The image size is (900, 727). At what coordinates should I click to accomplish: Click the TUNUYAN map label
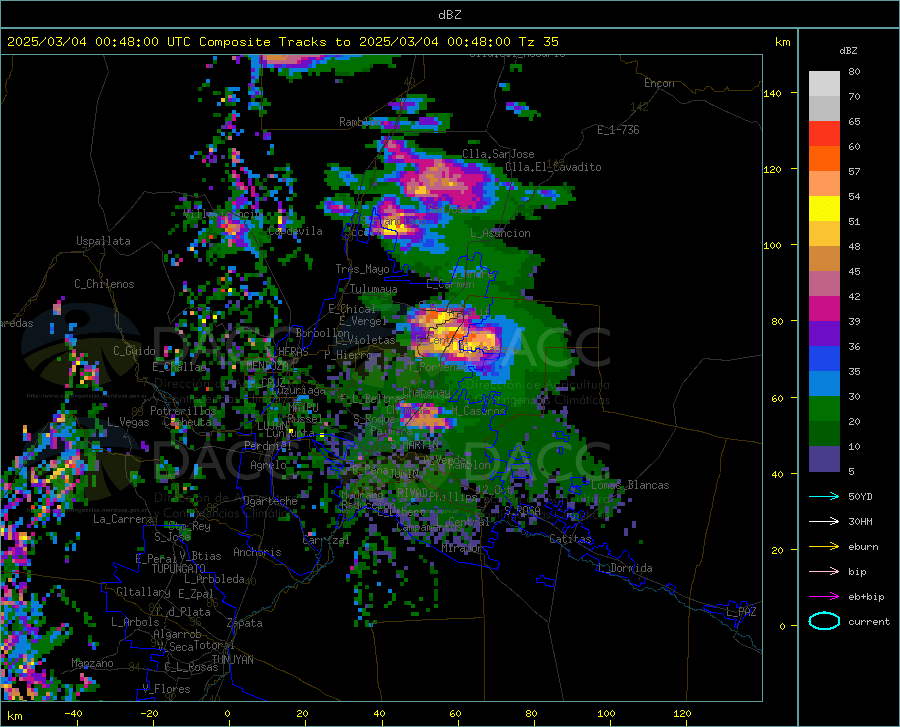[232, 660]
